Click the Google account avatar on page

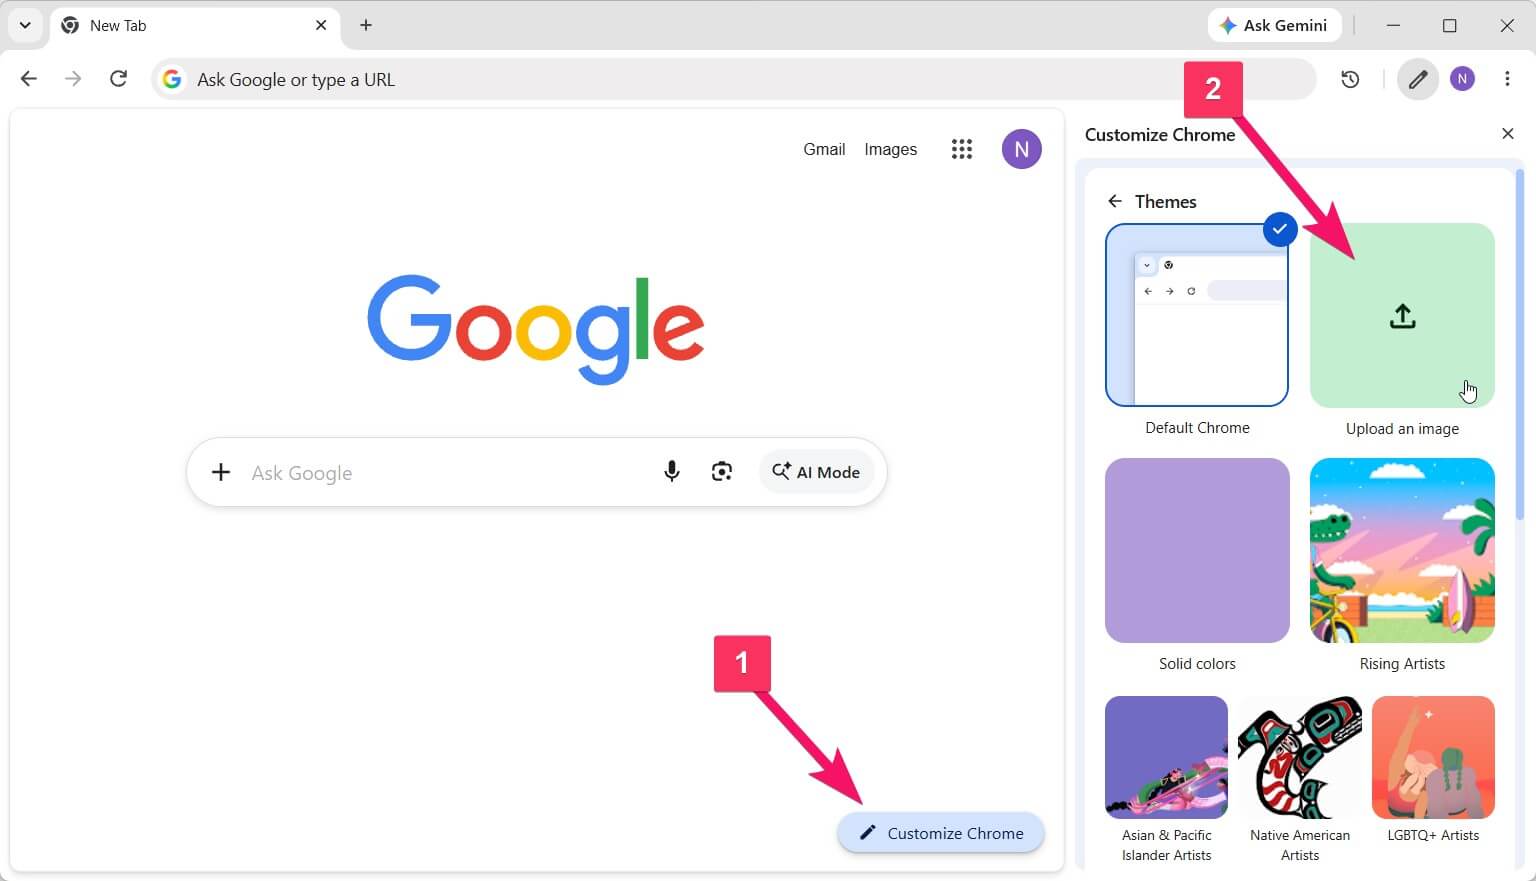(1021, 149)
